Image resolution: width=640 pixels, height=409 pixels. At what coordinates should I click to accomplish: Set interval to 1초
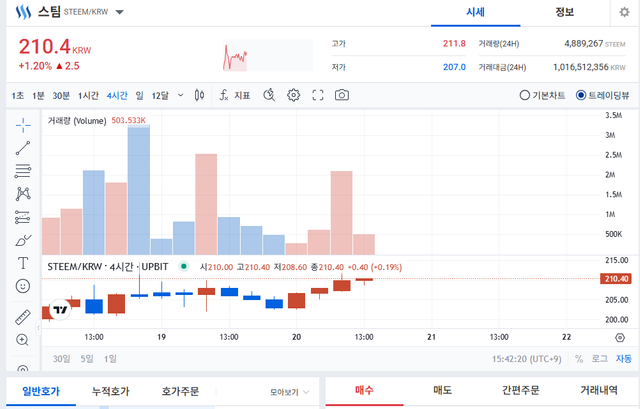click(x=18, y=96)
